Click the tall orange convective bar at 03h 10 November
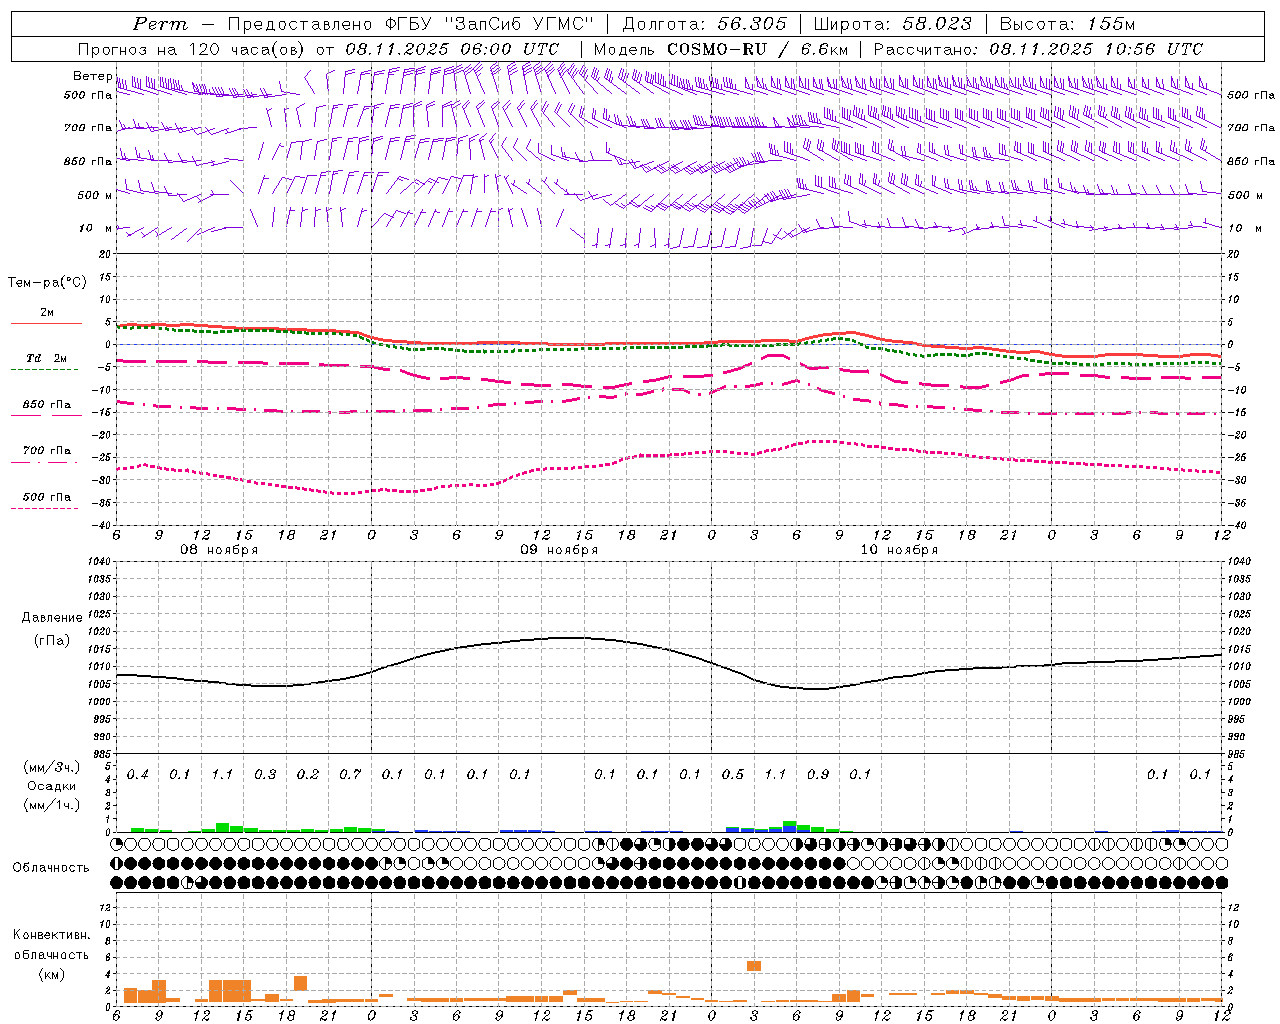 tap(754, 966)
